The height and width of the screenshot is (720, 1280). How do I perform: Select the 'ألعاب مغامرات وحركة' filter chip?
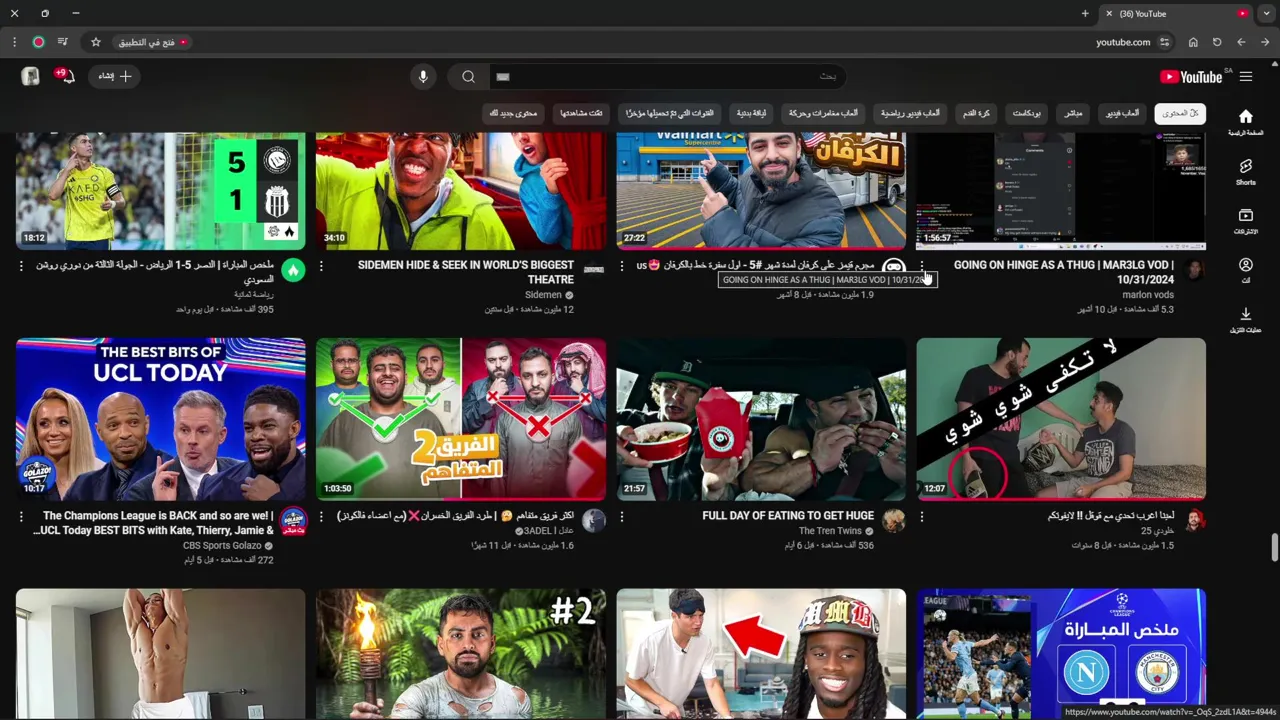823,113
